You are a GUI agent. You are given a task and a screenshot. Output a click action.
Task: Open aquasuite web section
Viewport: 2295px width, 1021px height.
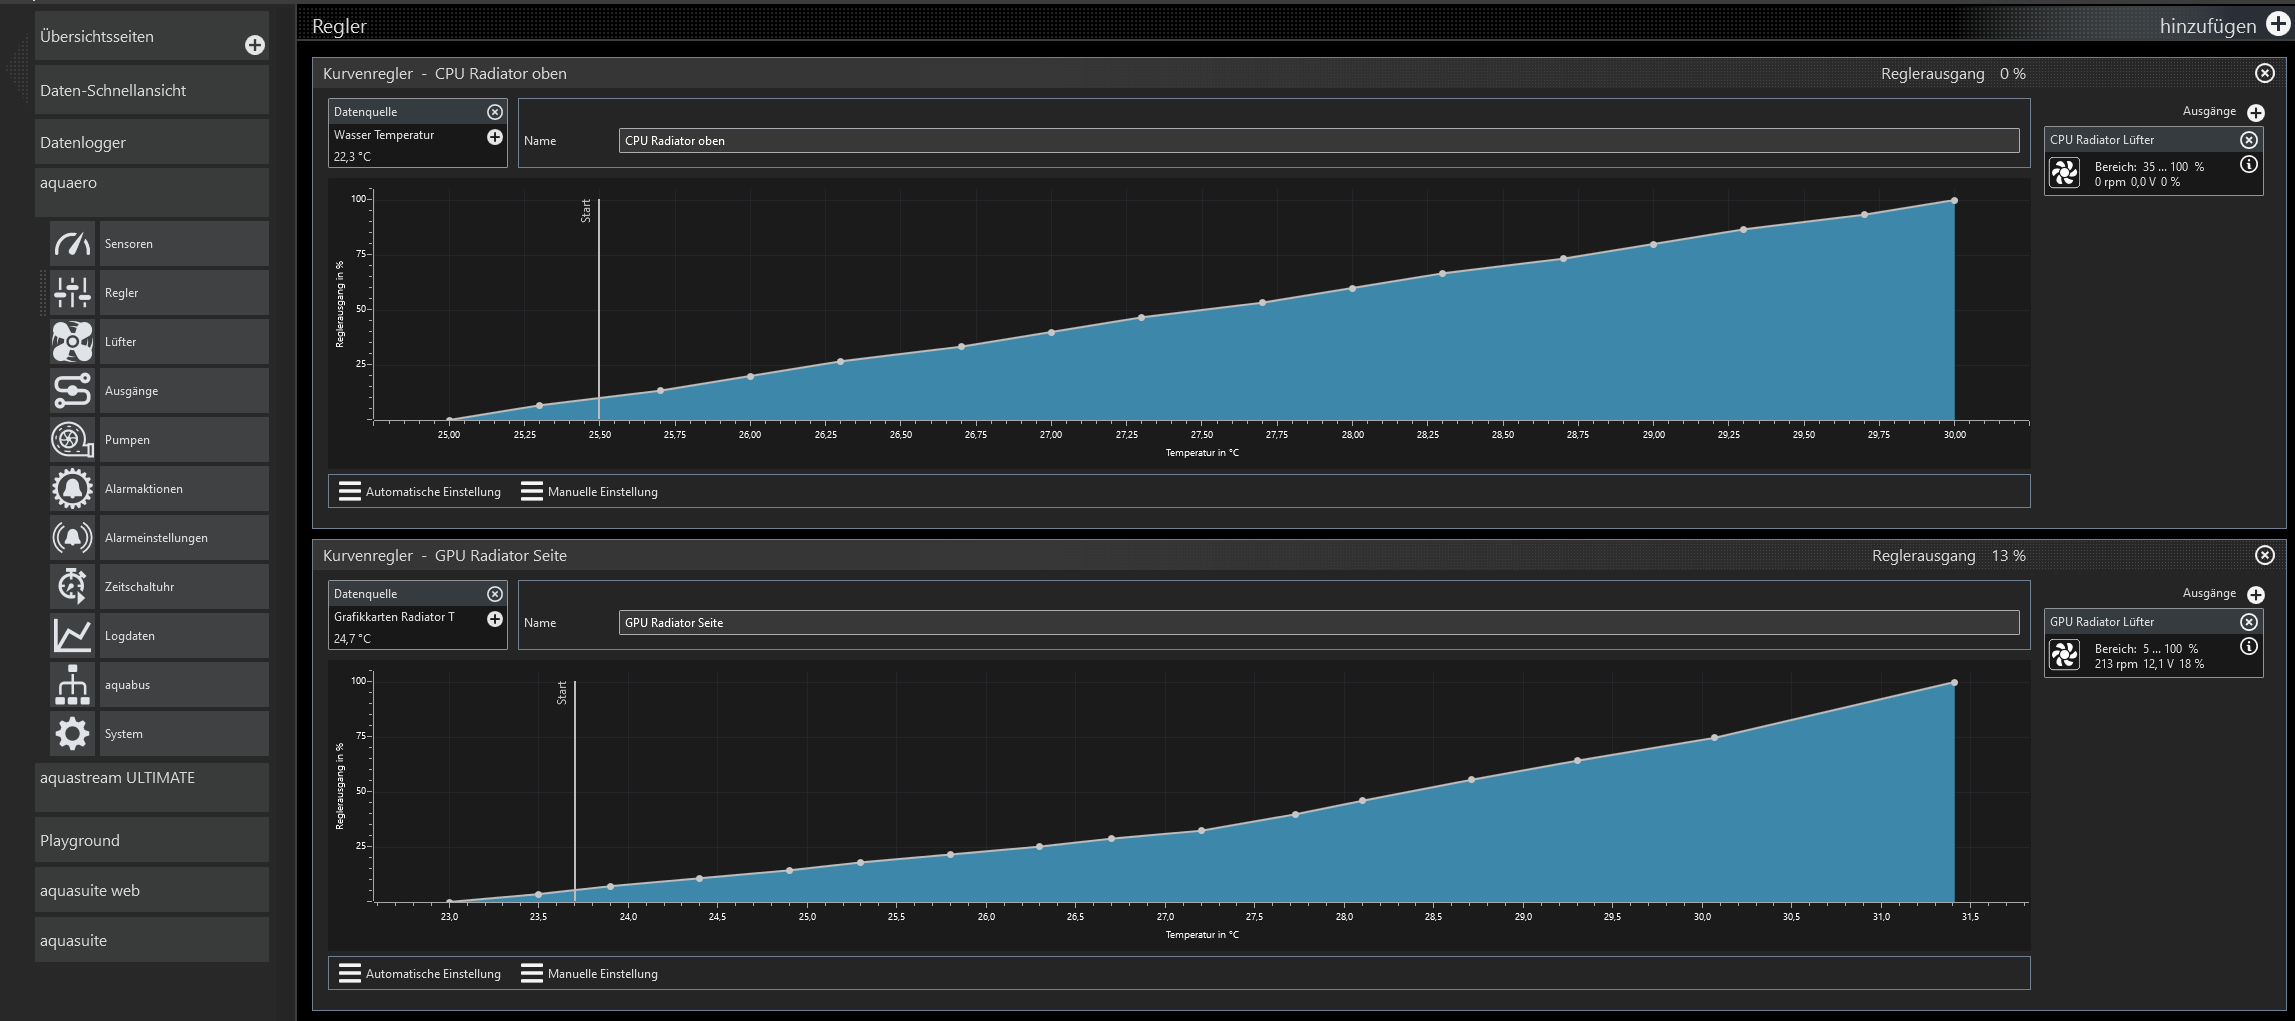coord(152,890)
